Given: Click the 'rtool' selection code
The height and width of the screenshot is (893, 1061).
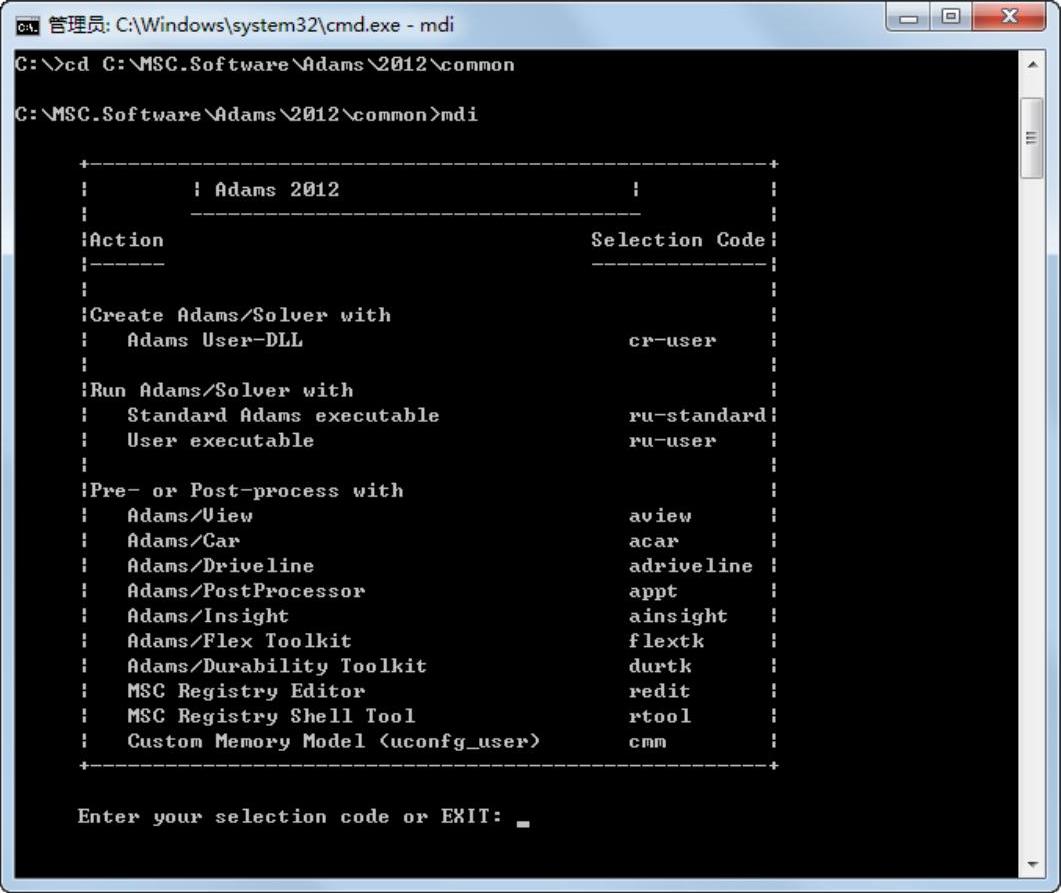Looking at the screenshot, I should point(660,716).
